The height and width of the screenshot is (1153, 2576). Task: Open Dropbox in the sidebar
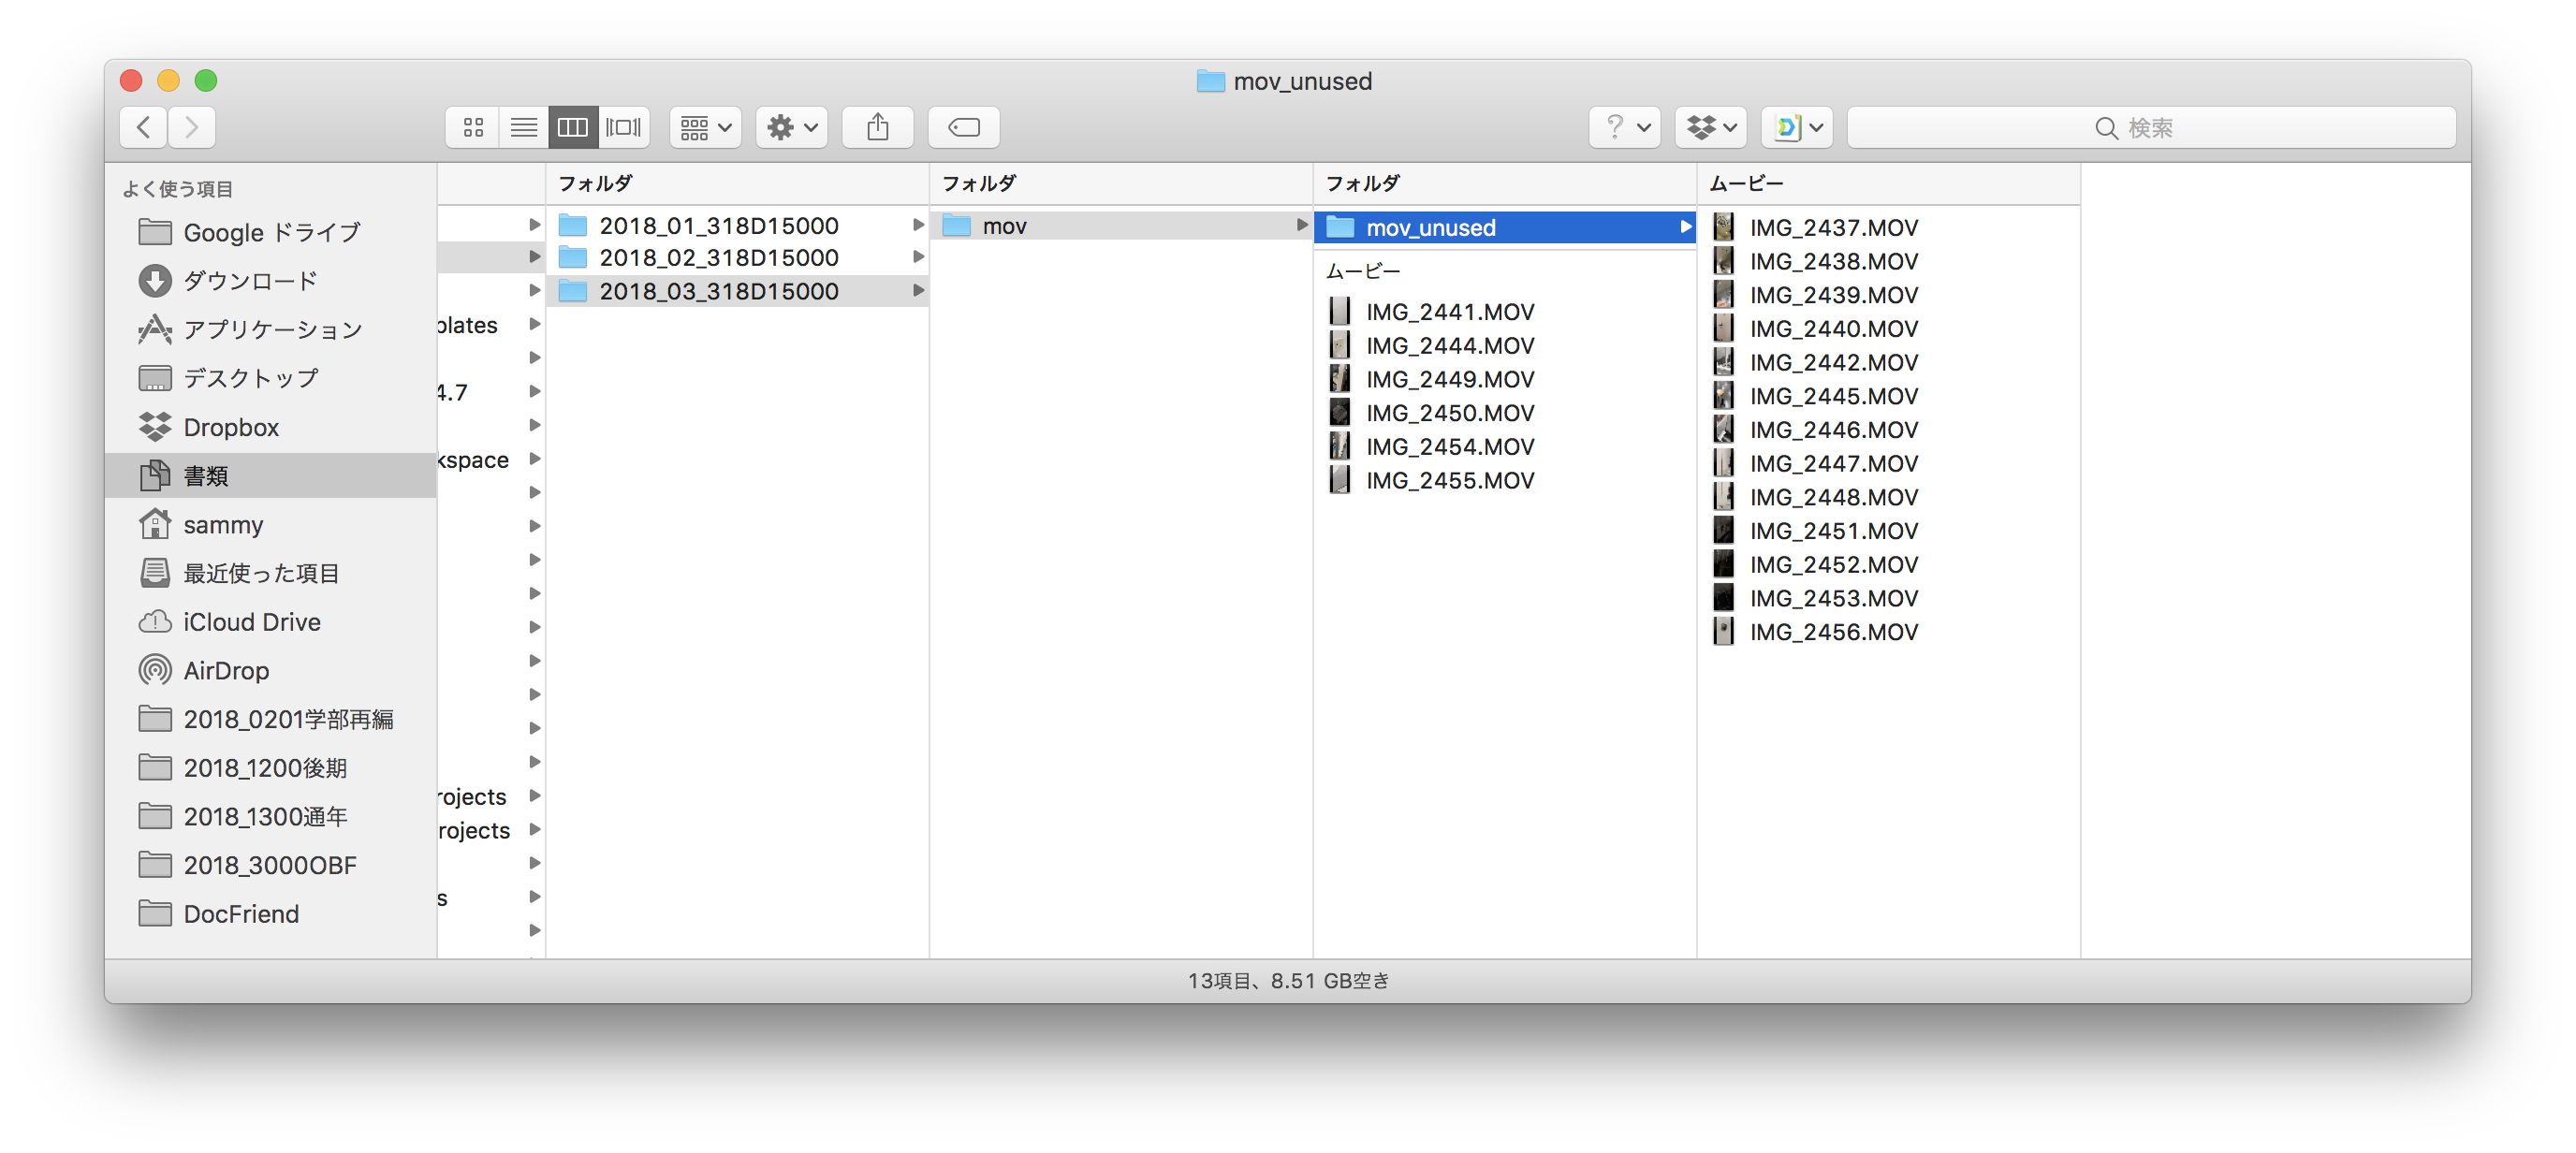click(x=271, y=427)
